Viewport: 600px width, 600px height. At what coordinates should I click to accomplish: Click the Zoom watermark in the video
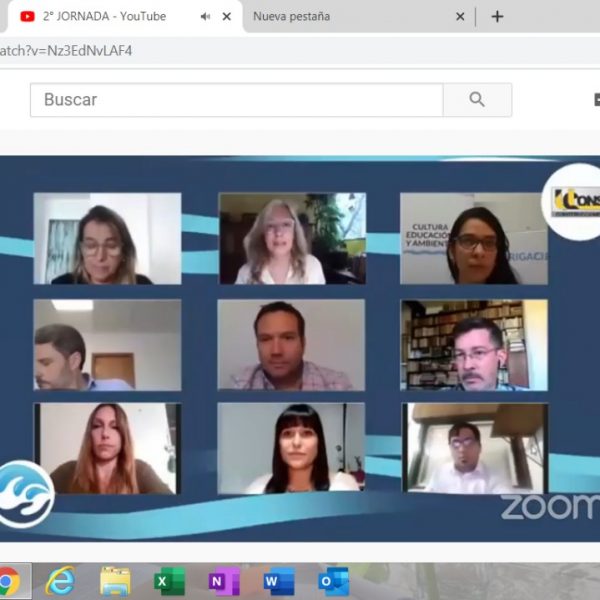(550, 506)
